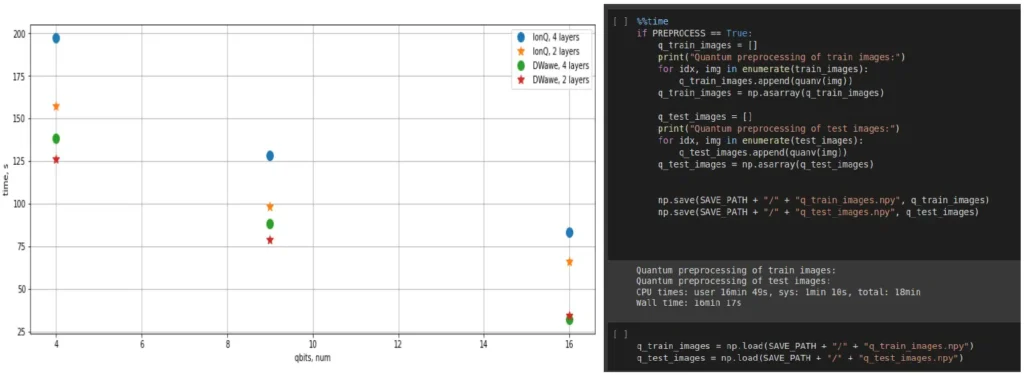Image resolution: width=1024 pixels, height=376 pixels.
Task: Click 'q_train_images.append(quanv(img))' line
Action: point(765,81)
